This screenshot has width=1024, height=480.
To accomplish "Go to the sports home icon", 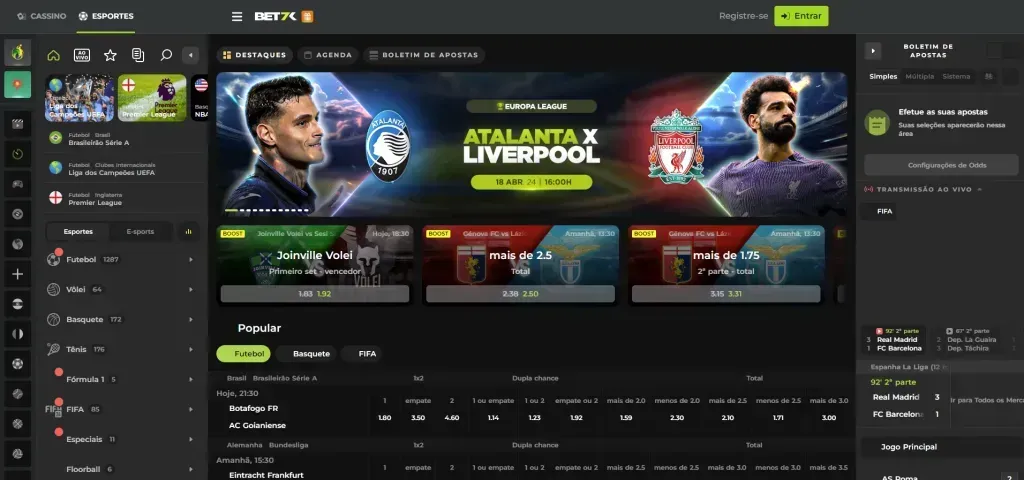I will (x=54, y=56).
